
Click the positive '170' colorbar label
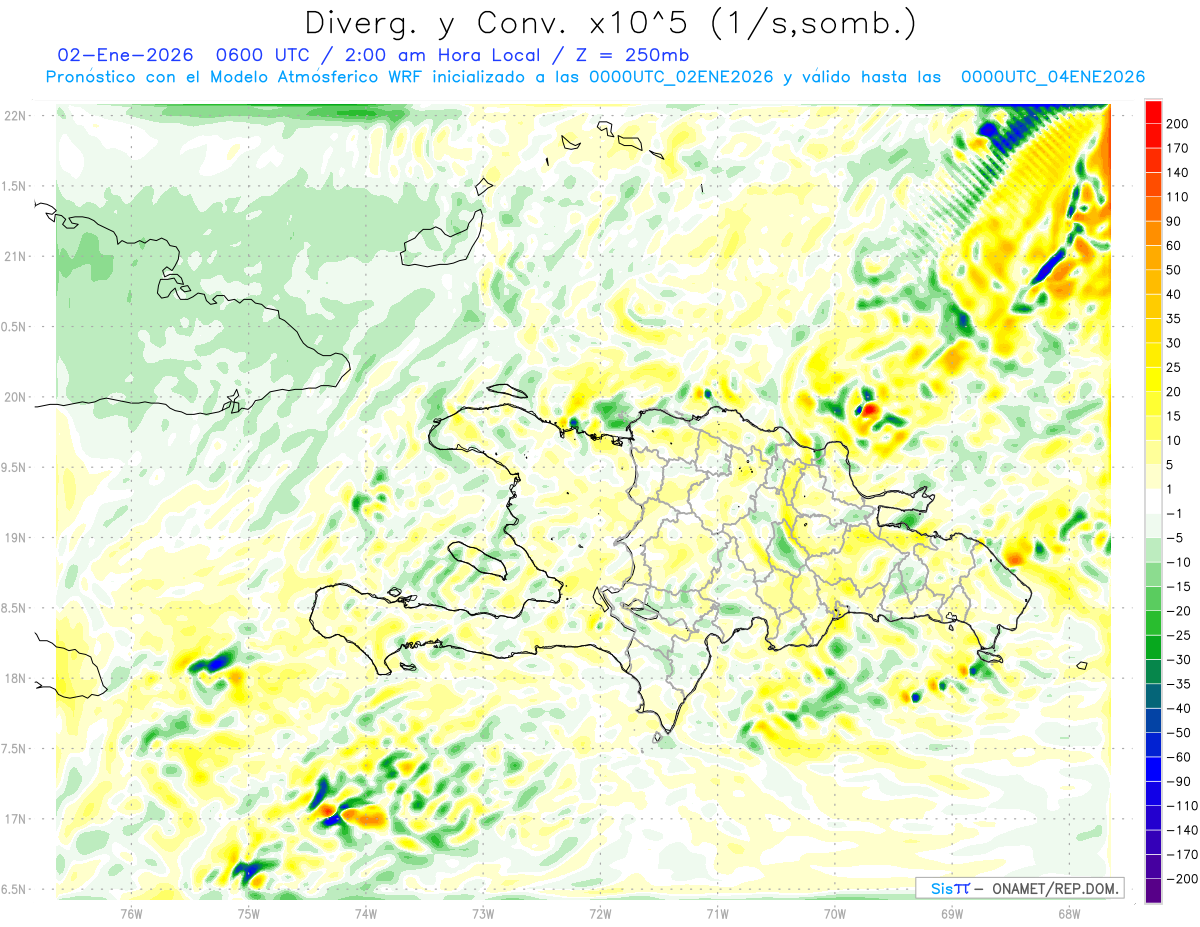pos(1178,148)
